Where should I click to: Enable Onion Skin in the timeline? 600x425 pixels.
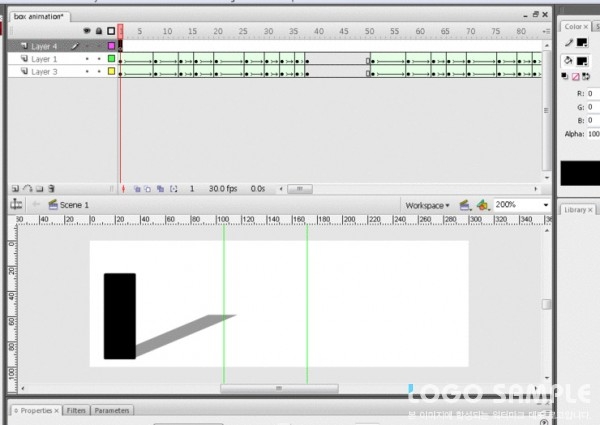pos(137,188)
